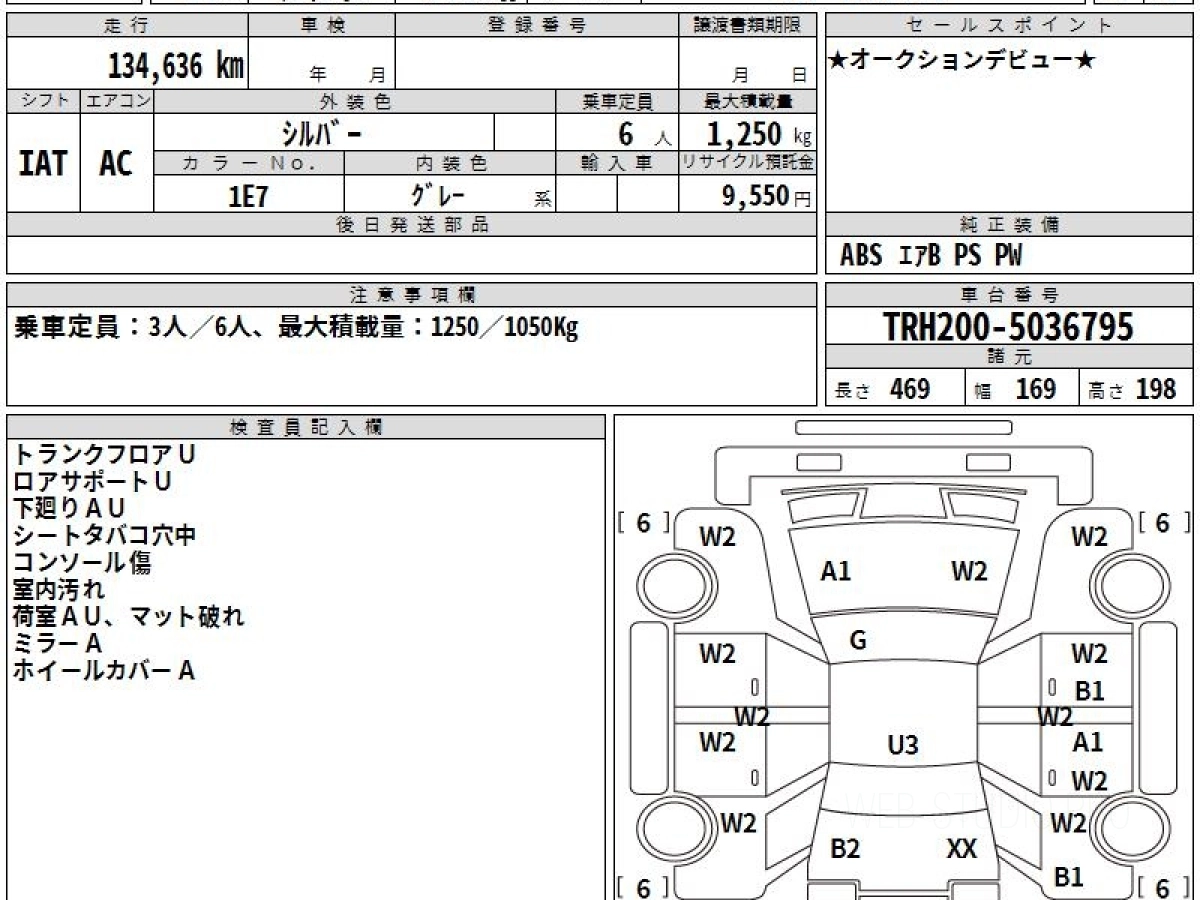
Task: Click the note ホイールカバーA
Action: coord(103,670)
